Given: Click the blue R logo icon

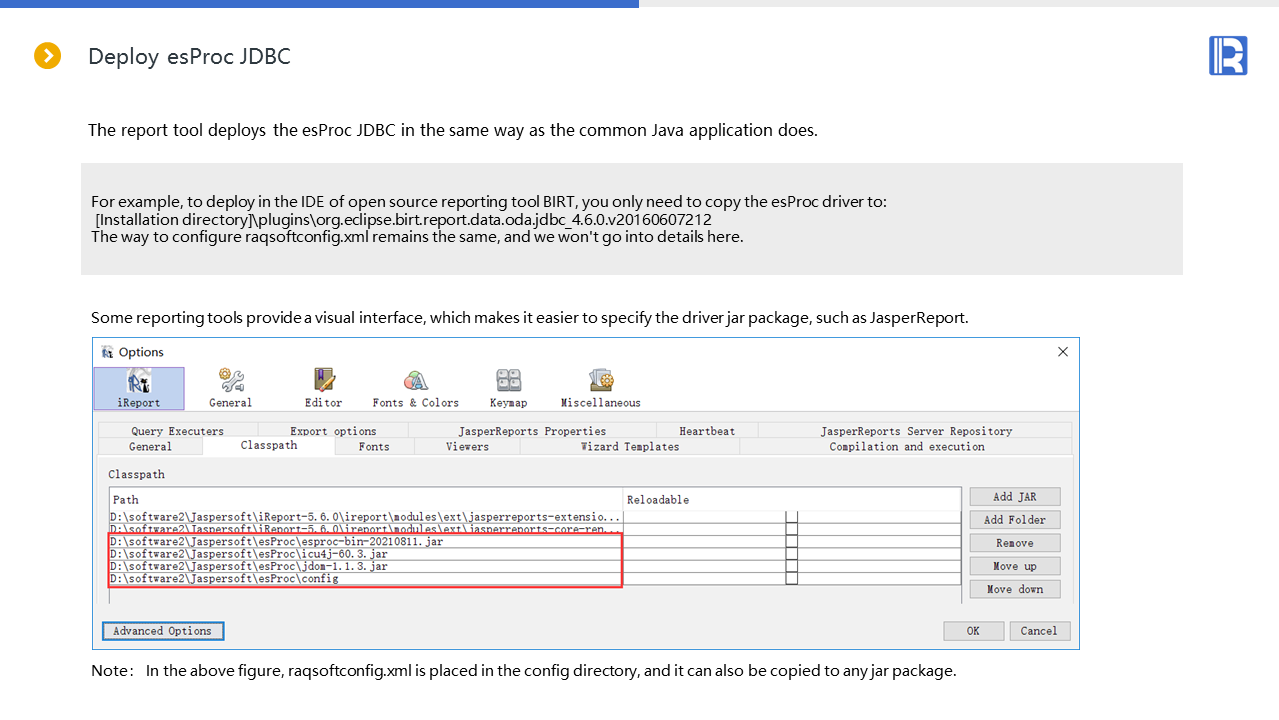Looking at the screenshot, I should tap(1228, 56).
